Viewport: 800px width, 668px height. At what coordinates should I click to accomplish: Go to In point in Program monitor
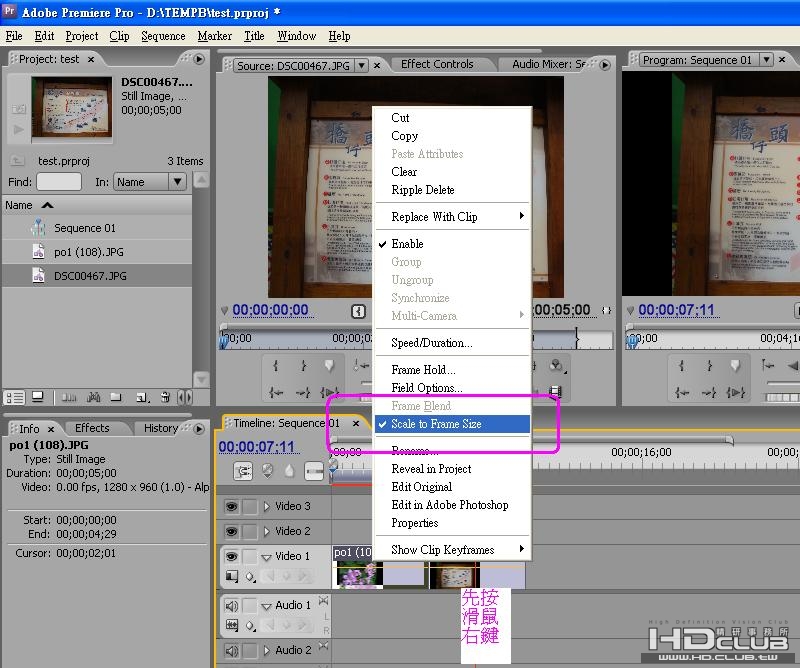(x=682, y=392)
